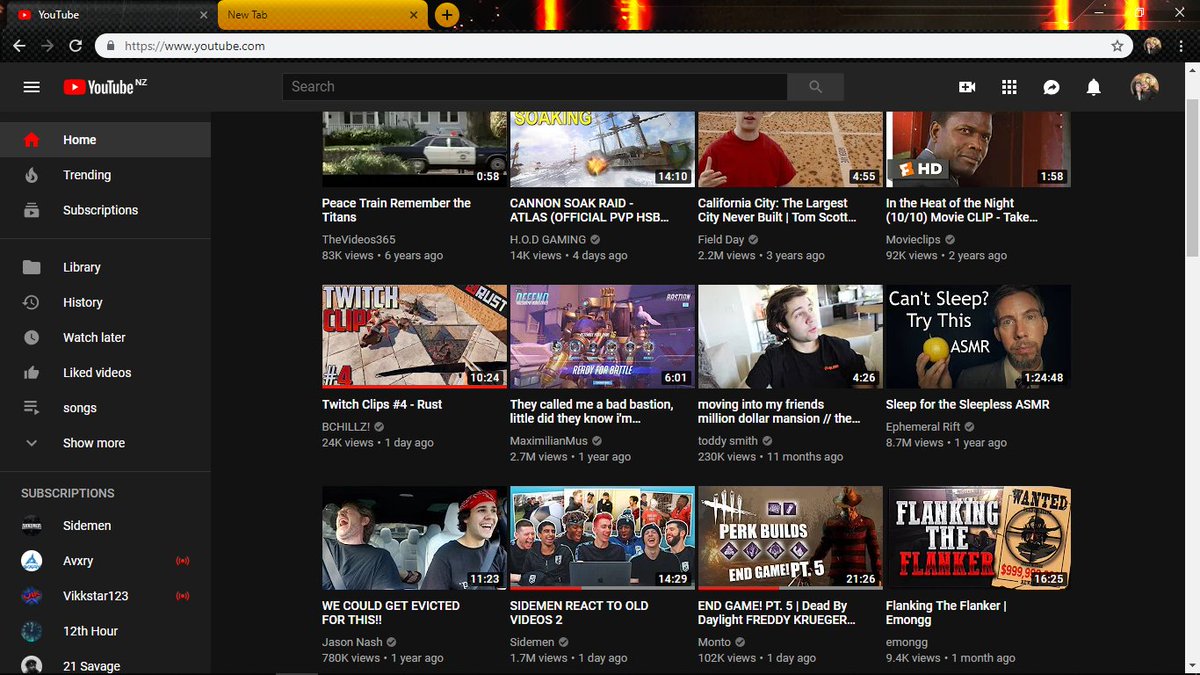Screen dimensions: 1200x675
Task: Close the YouTube browser tab
Action: pos(204,15)
